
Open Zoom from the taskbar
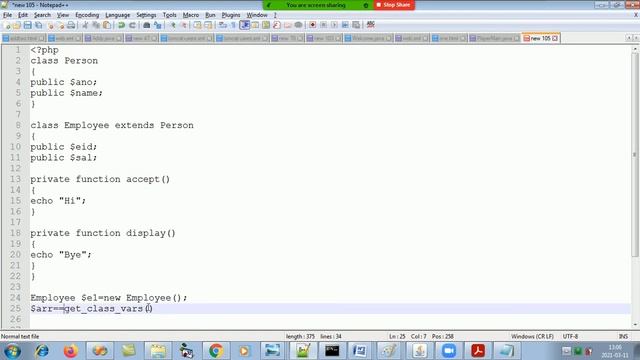tap(449, 351)
